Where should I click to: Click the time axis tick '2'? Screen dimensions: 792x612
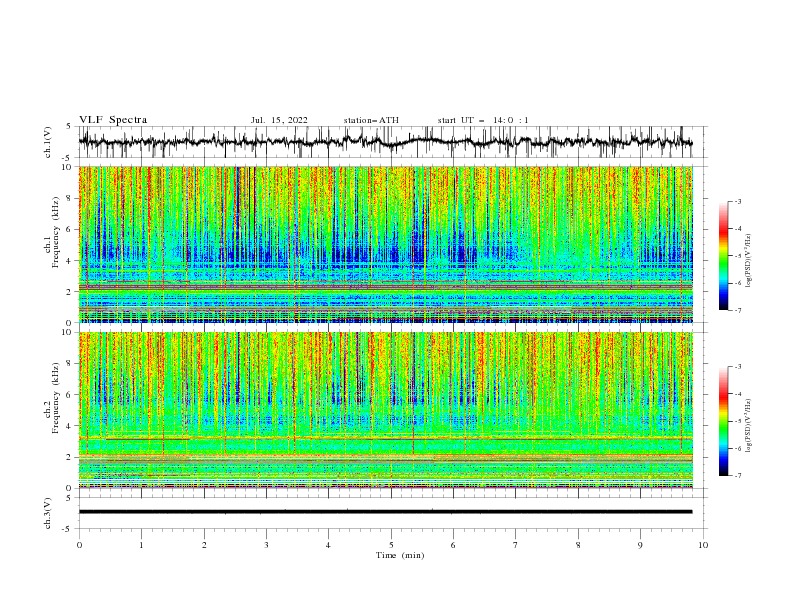(x=204, y=545)
